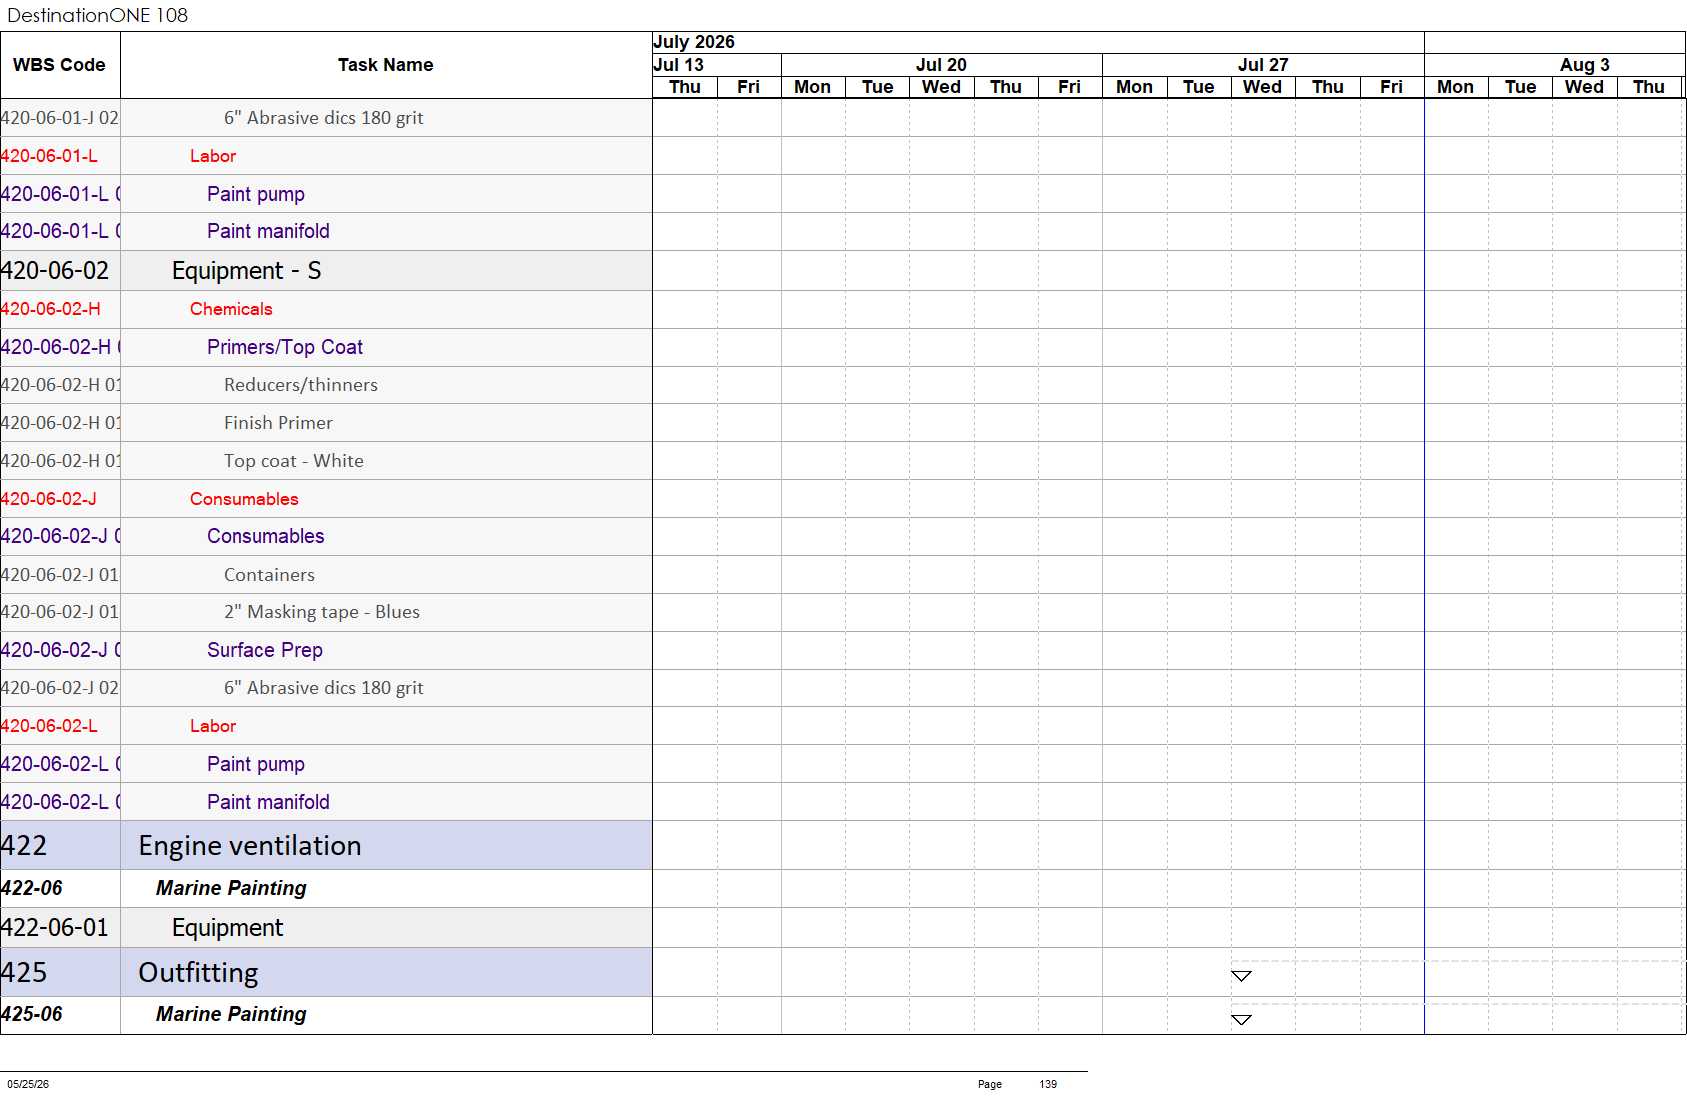Select Paint manifold in the 420-06-02-L row
The height and width of the screenshot is (1097, 1687).
268,802
